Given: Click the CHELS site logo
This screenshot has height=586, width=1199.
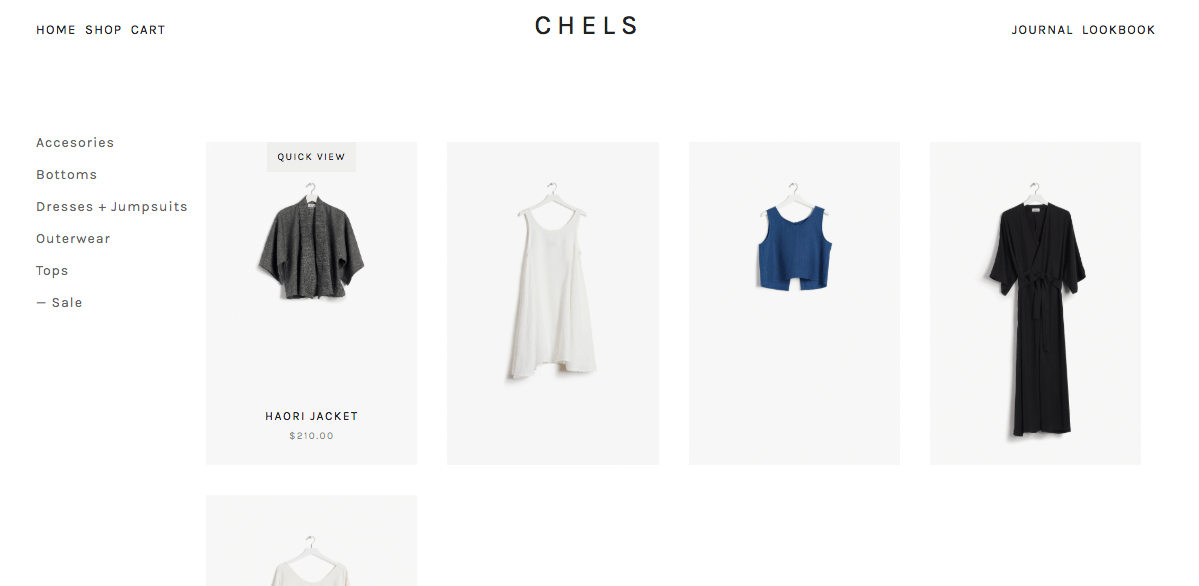Looking at the screenshot, I should click(586, 26).
